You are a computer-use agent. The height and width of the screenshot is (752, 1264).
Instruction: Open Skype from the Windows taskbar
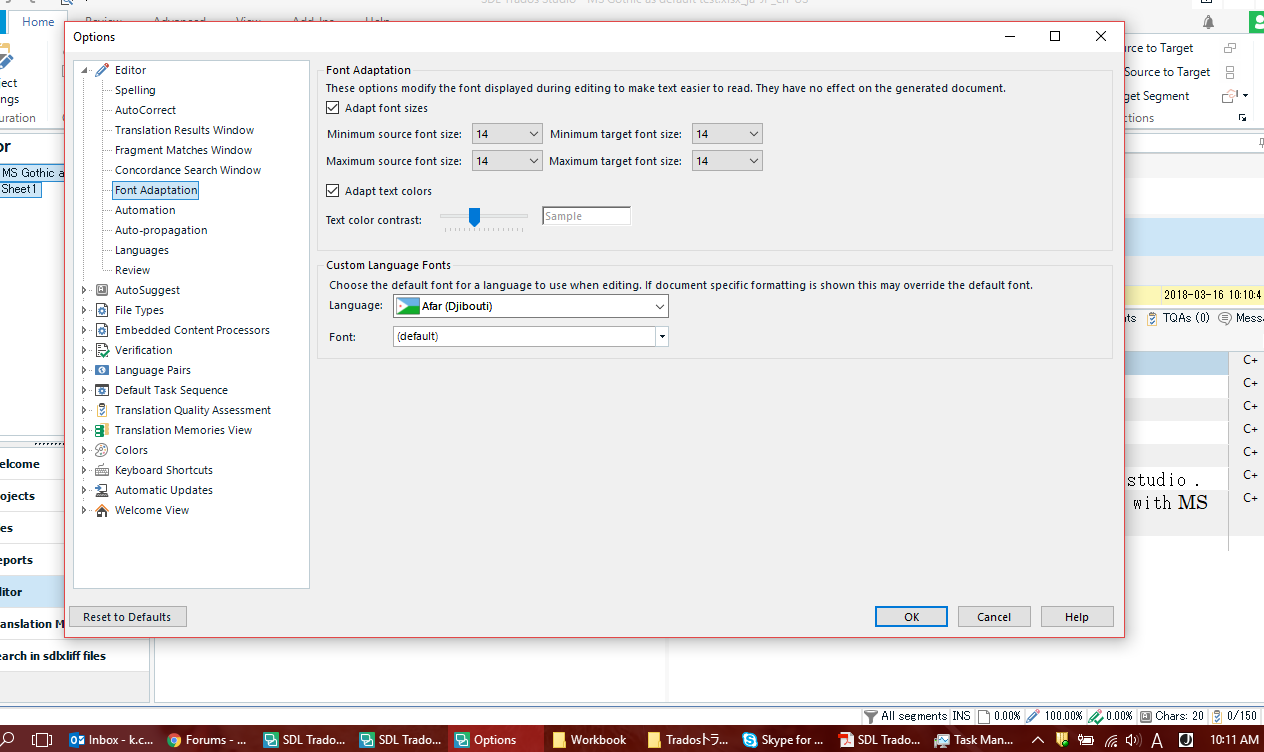(x=784, y=740)
